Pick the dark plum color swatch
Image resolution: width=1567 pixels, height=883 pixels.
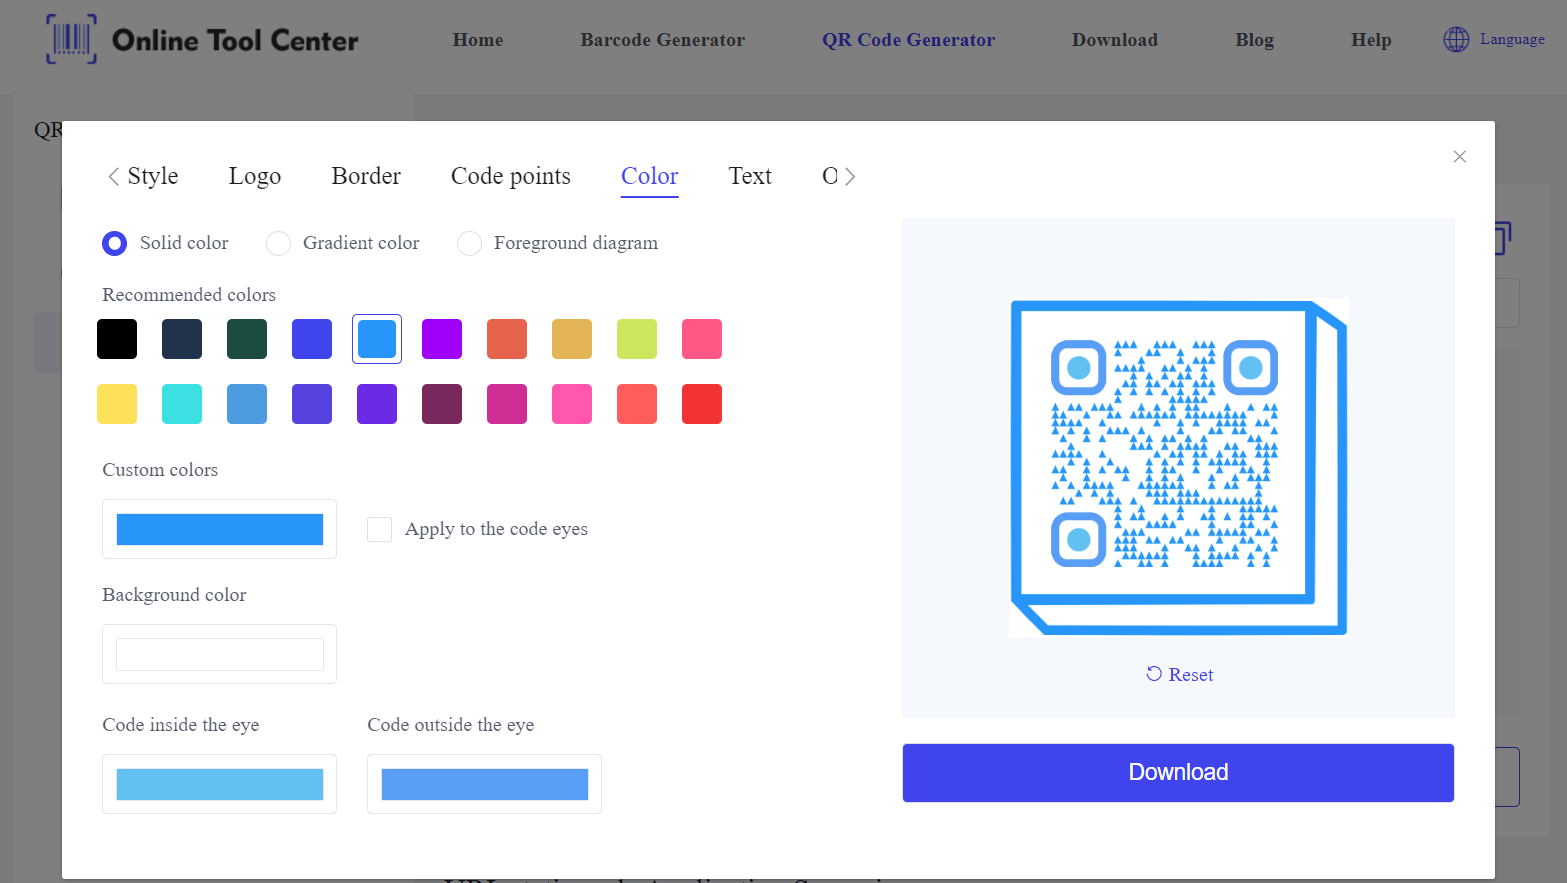coord(442,404)
